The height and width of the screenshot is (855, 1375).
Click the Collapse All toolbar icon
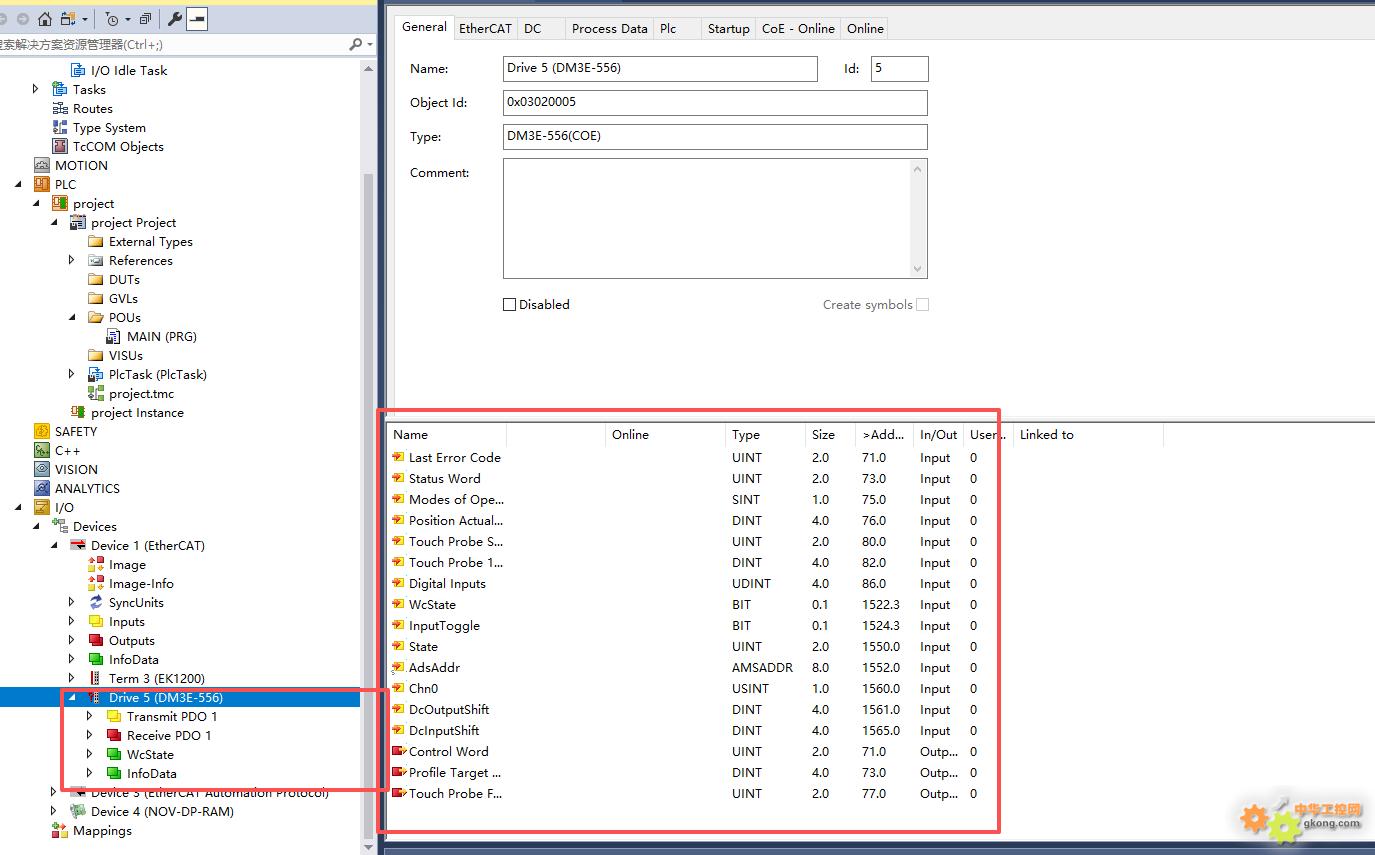tap(146, 19)
